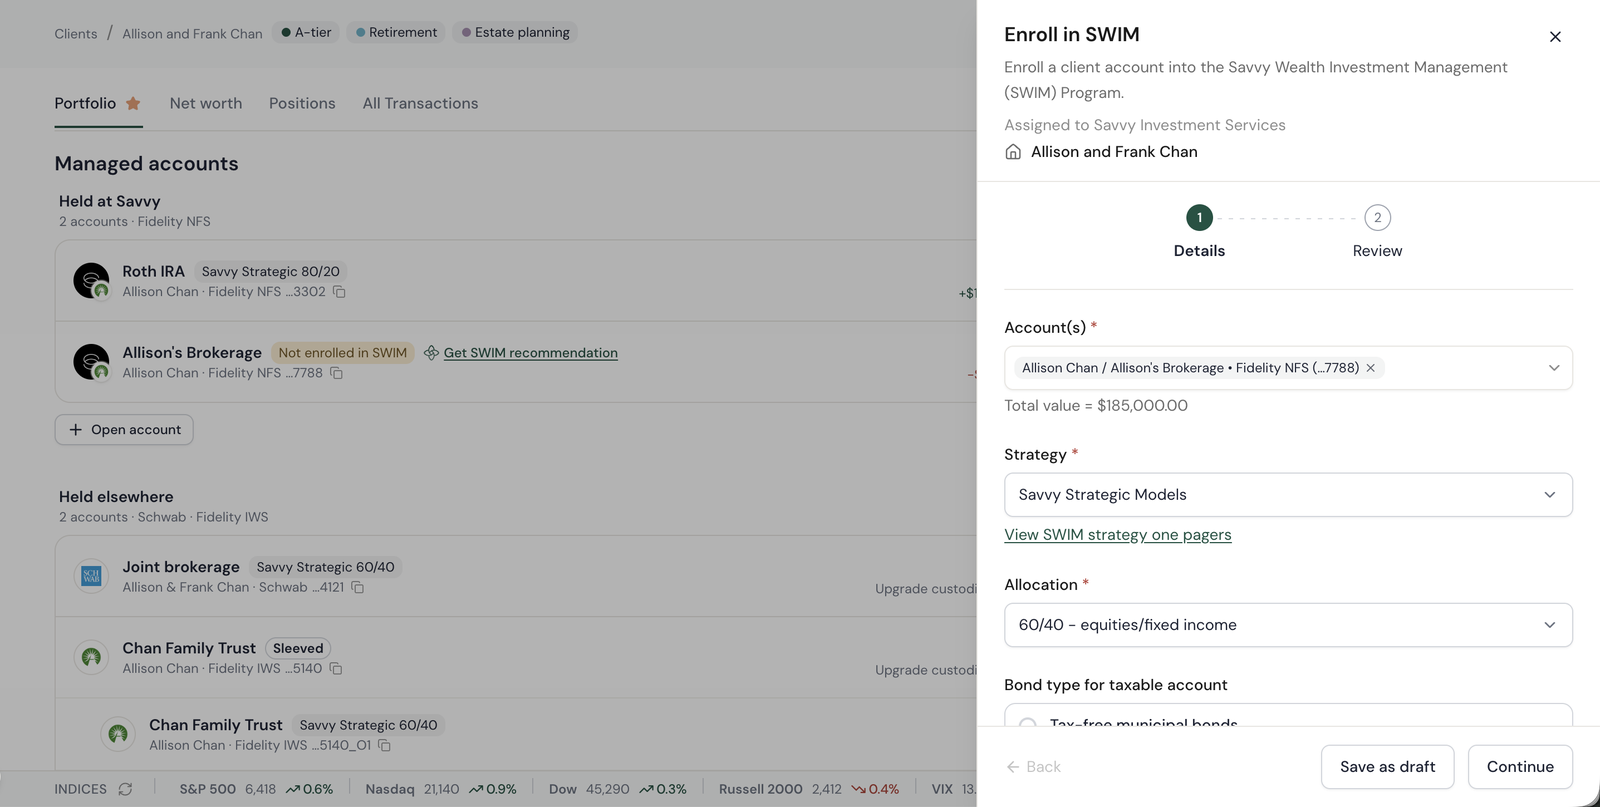
Task: Click Savvy Strategic 60/40 badge on Joint brokerage
Action: 325,567
